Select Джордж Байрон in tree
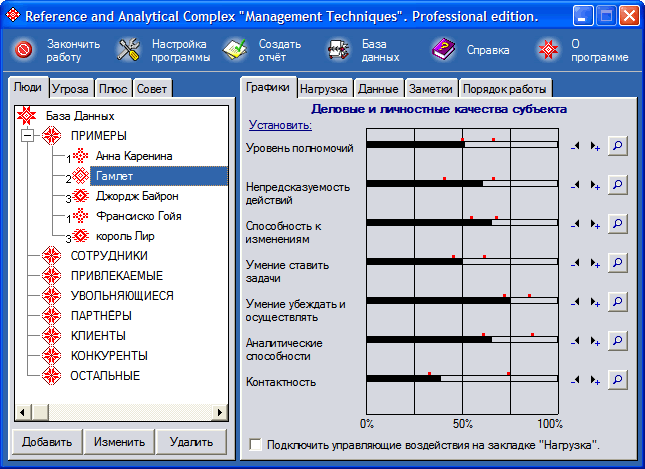Screen dimensions: 645x469 pos(137,196)
